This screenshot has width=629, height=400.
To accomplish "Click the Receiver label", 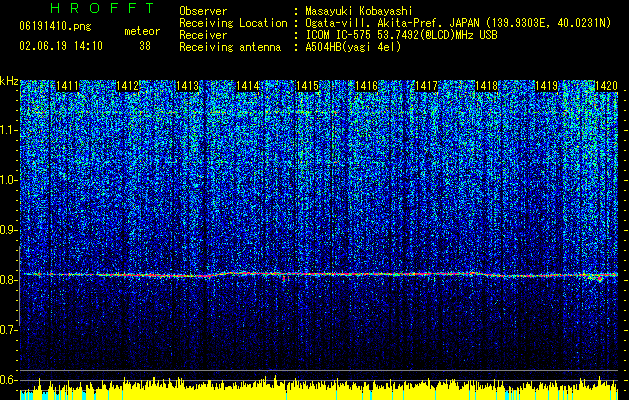I will point(203,35).
